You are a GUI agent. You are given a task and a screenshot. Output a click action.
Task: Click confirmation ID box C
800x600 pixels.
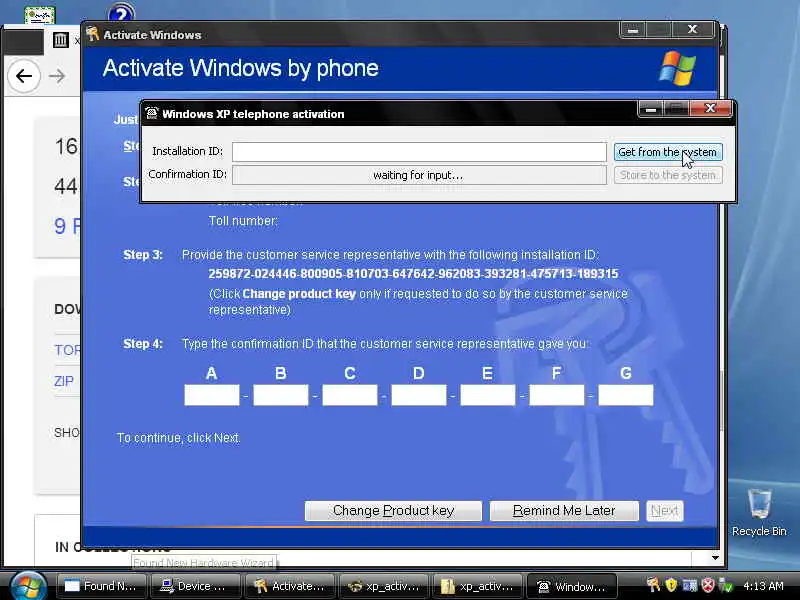point(349,395)
